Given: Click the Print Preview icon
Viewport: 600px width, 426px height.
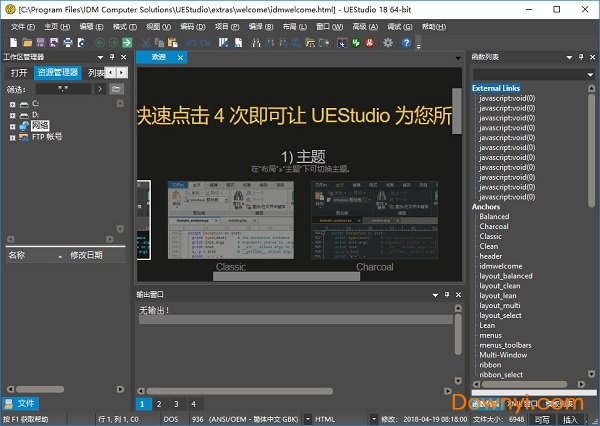Looking at the screenshot, I should [81, 42].
